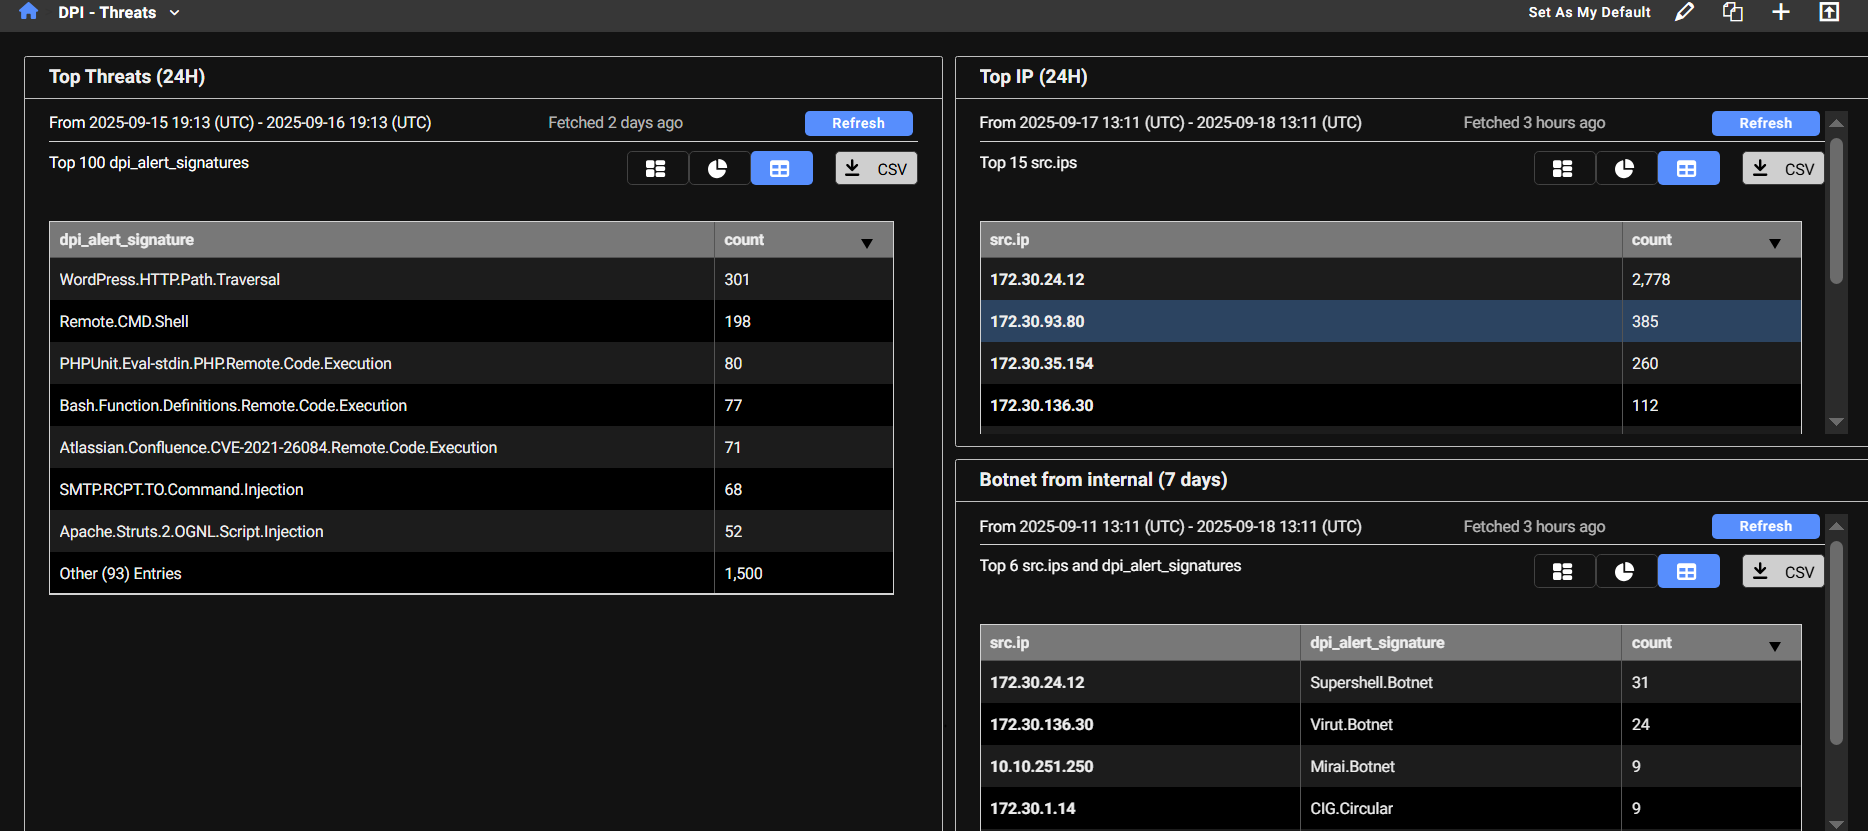This screenshot has height=831, width=1868.
Task: Sort Top IP table by count arrow
Action: 1775,243
